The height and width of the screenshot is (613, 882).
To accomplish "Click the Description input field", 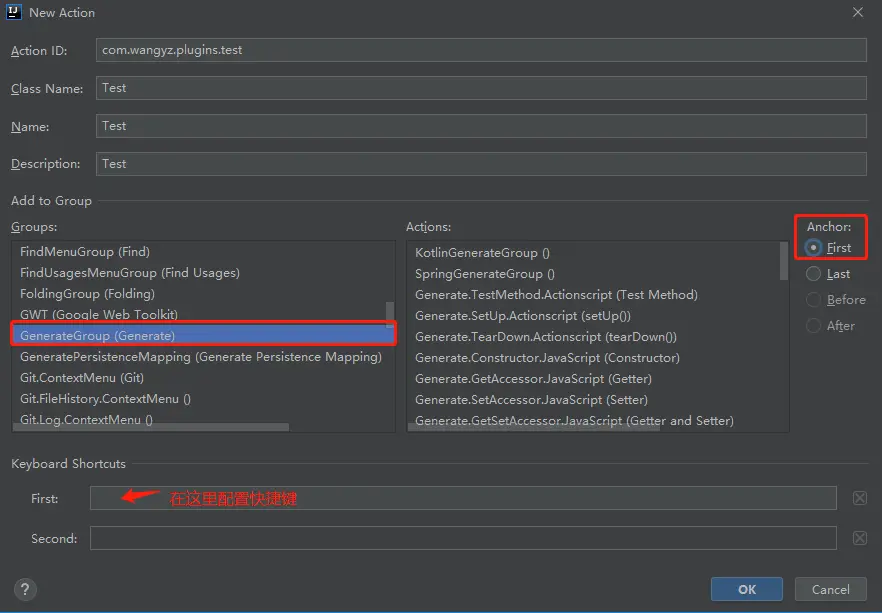I will tap(481, 164).
